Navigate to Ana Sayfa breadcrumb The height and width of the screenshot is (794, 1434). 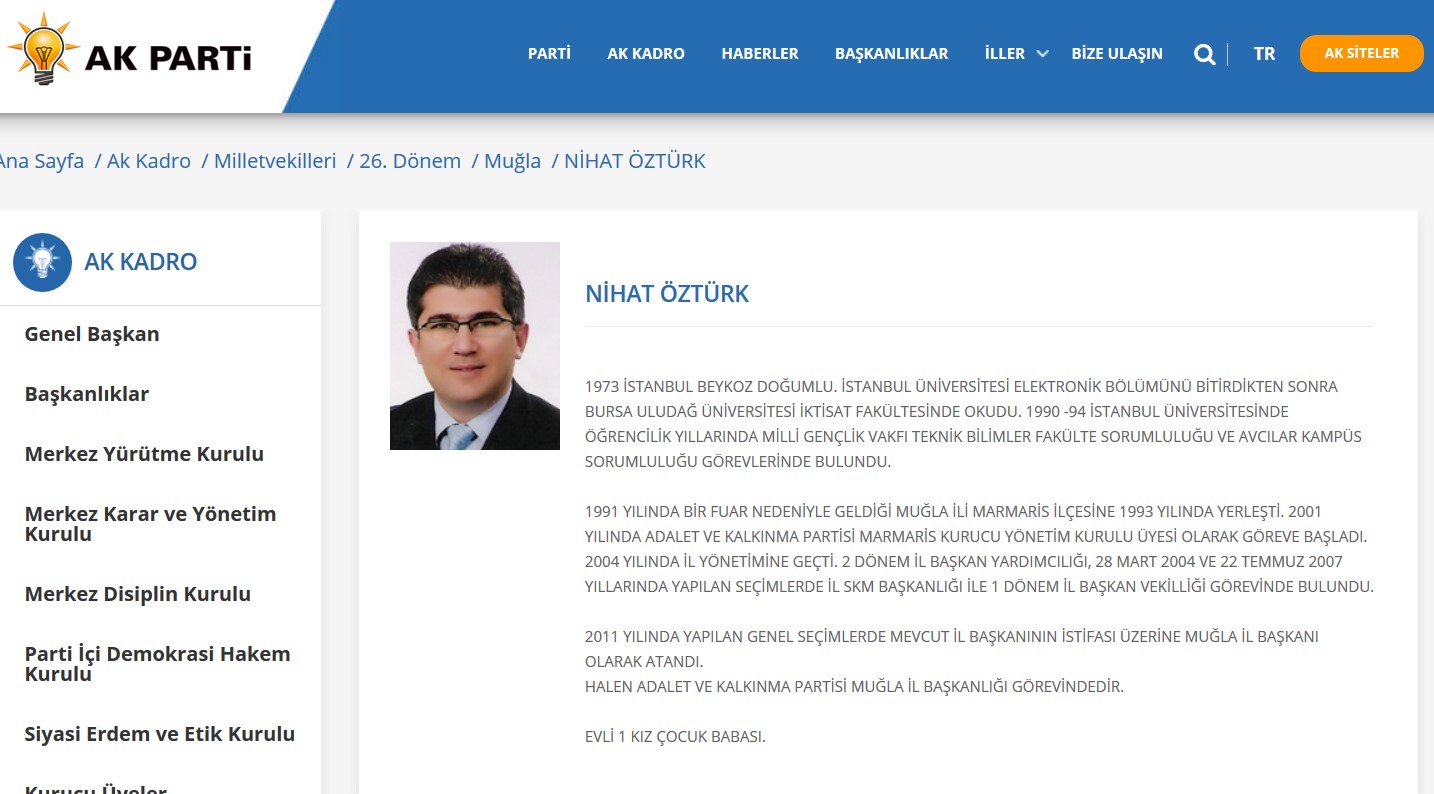(x=41, y=161)
